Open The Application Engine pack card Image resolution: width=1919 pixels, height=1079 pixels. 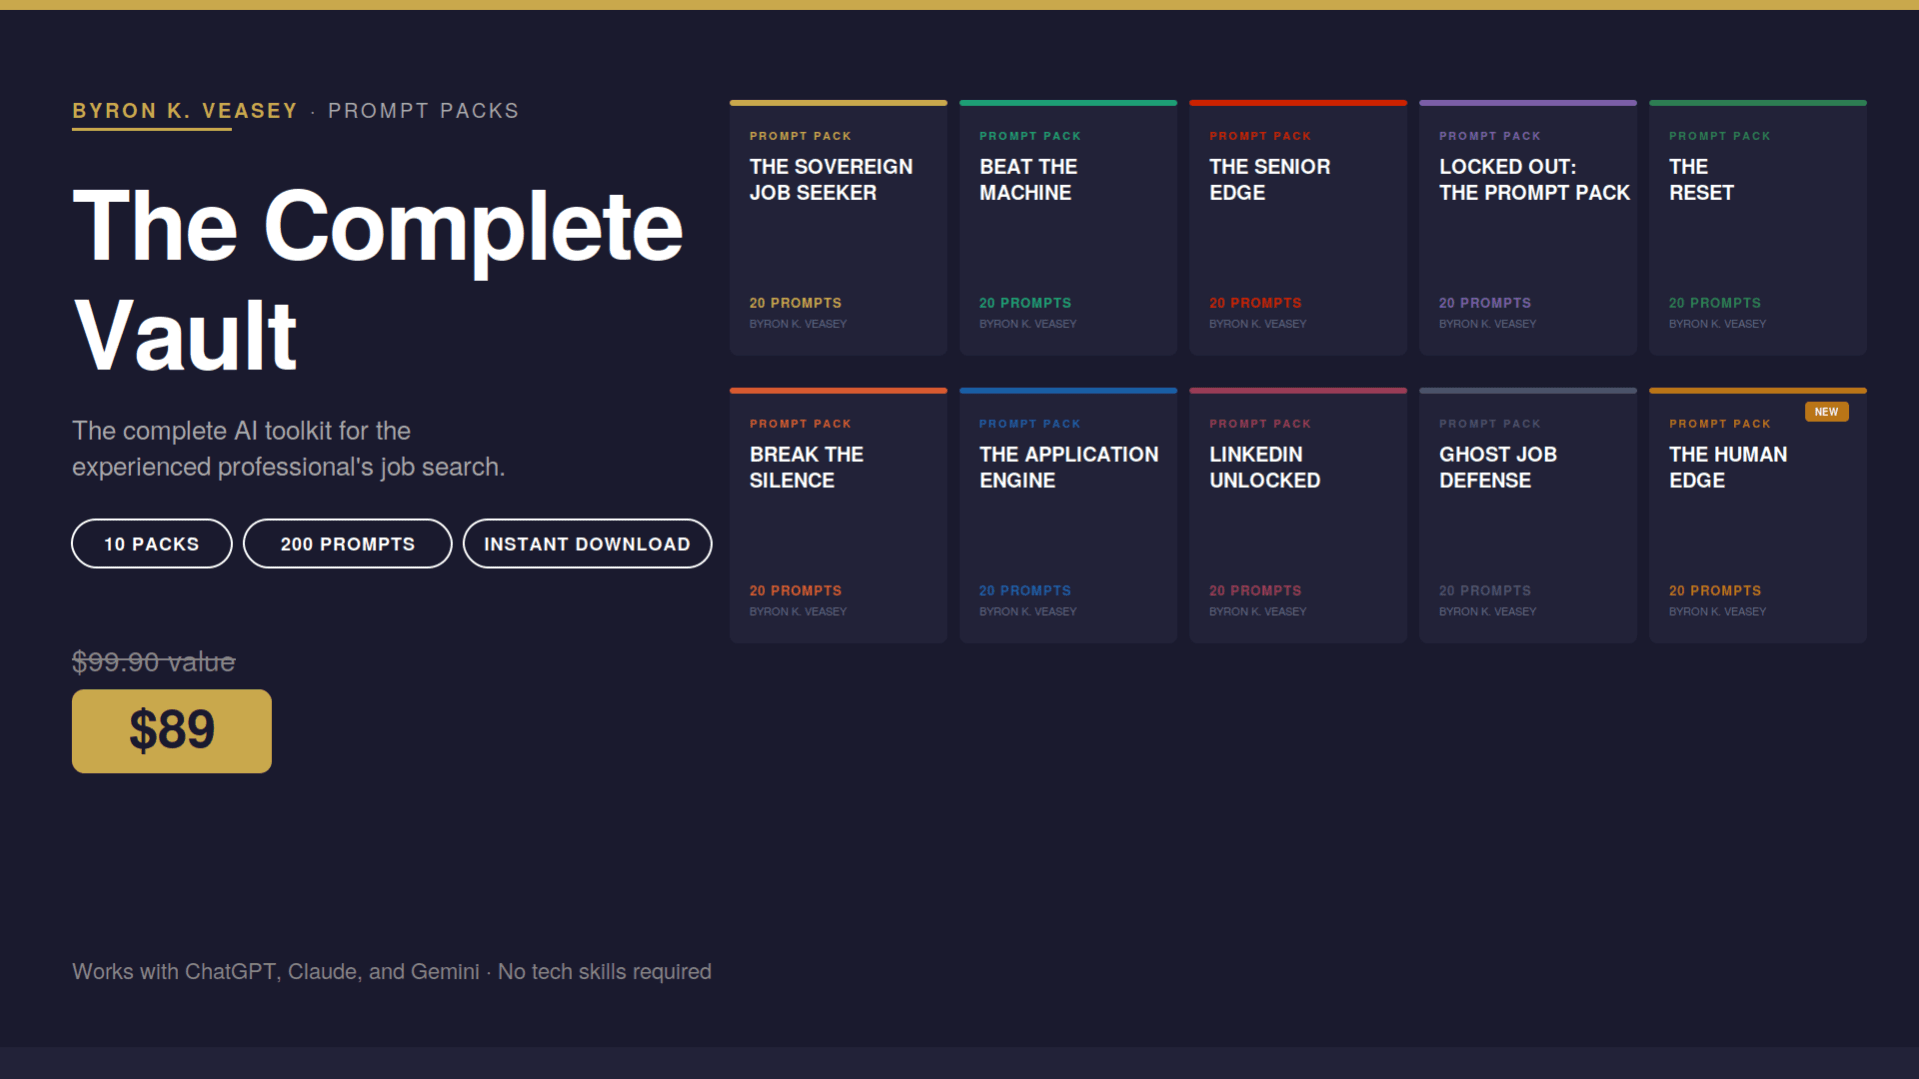[1068, 516]
